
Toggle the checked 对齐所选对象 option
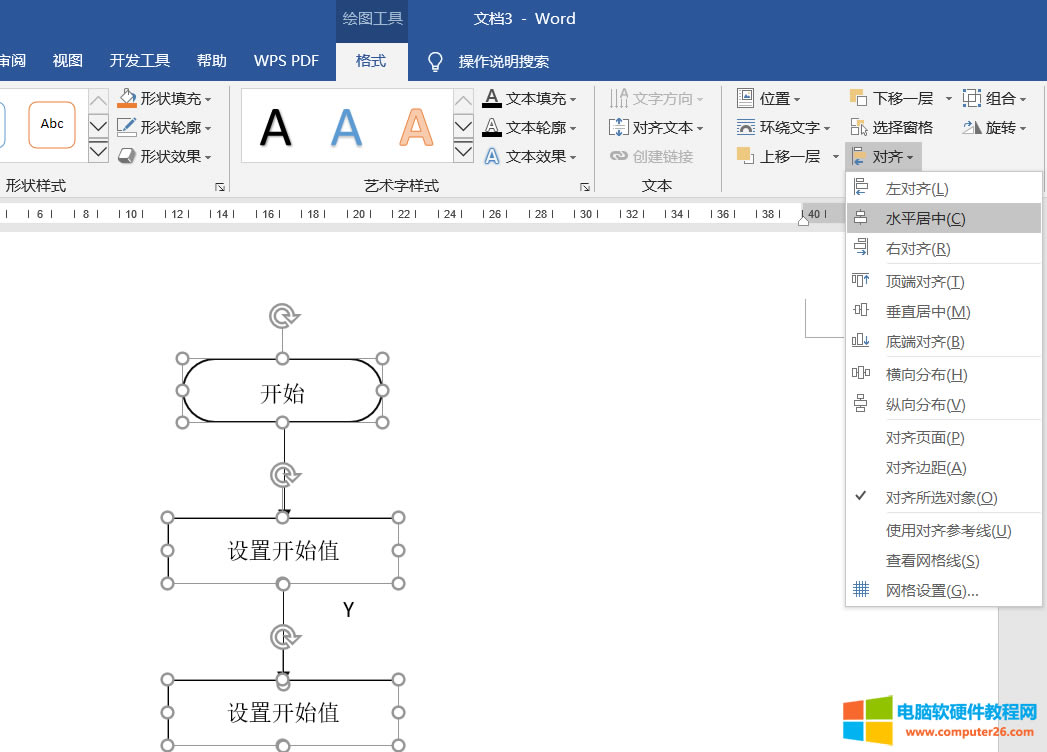click(940, 498)
